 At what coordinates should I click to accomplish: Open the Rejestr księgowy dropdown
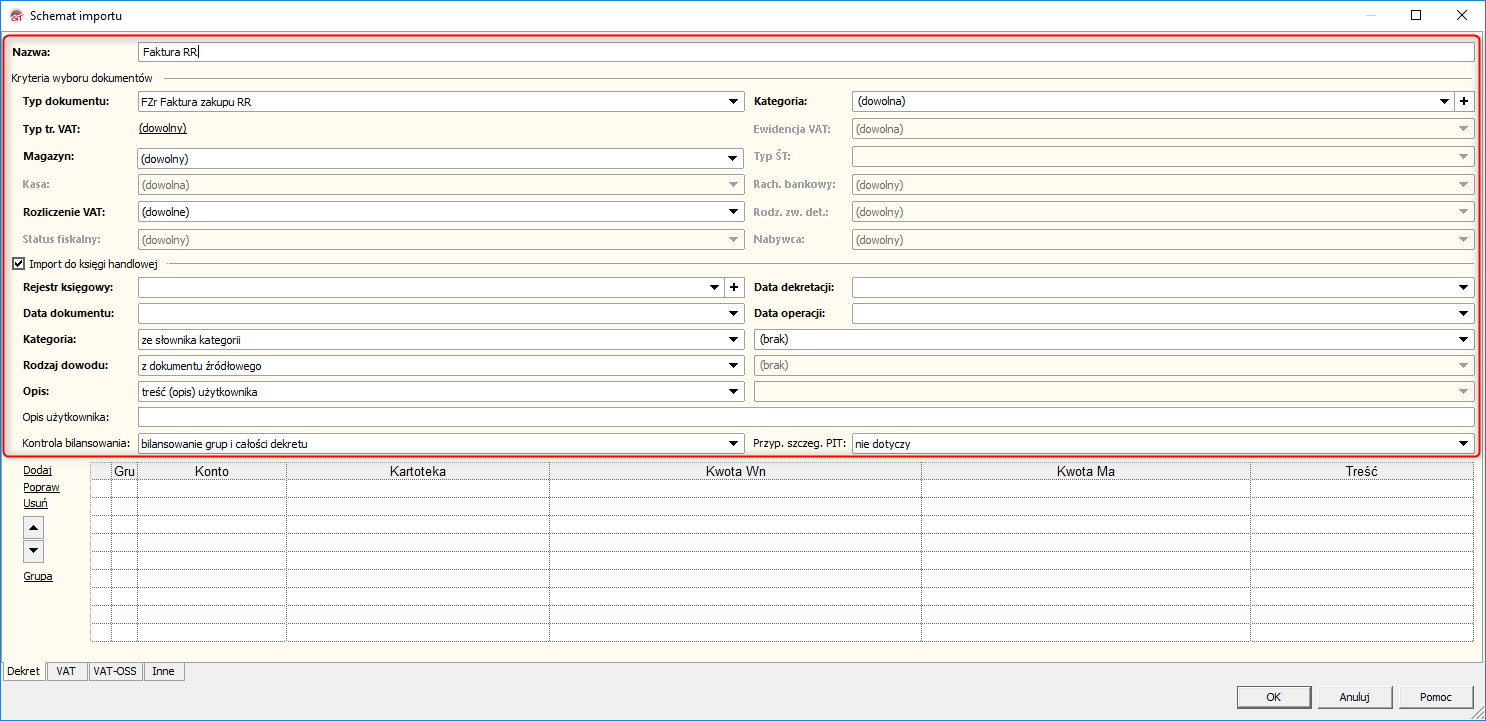click(715, 288)
